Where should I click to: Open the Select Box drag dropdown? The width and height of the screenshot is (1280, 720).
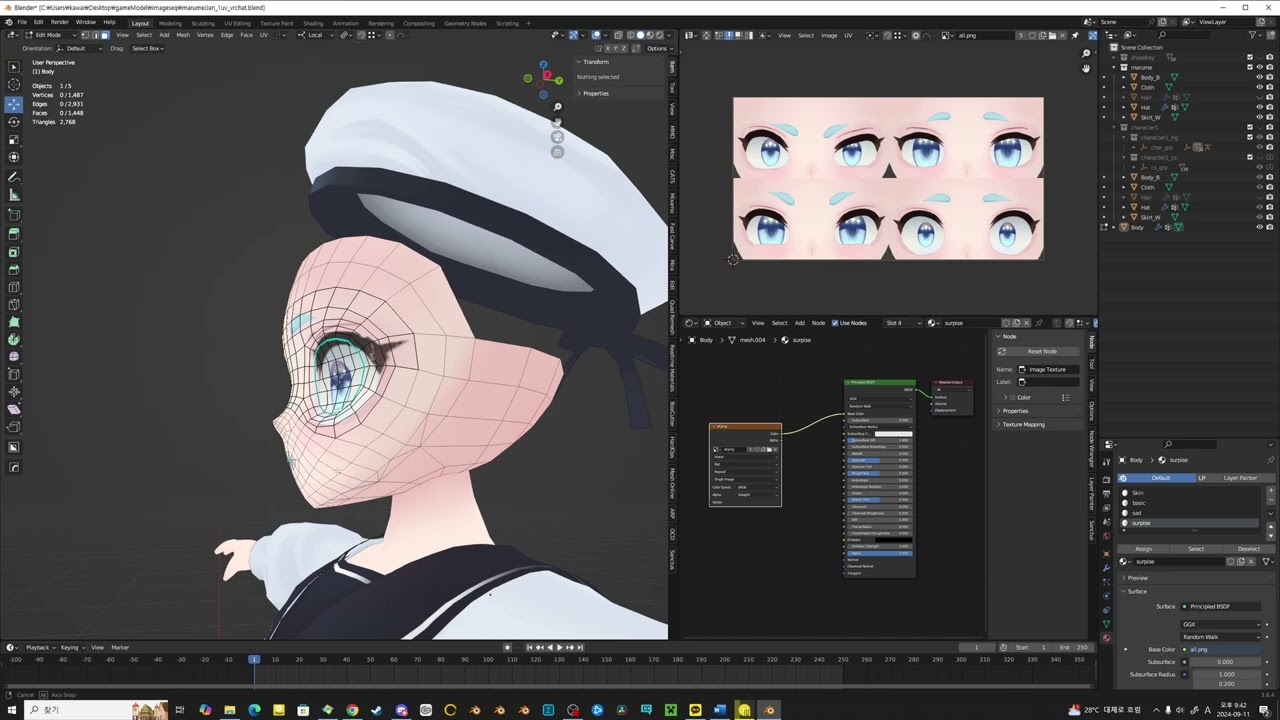pyautogui.click(x=147, y=48)
